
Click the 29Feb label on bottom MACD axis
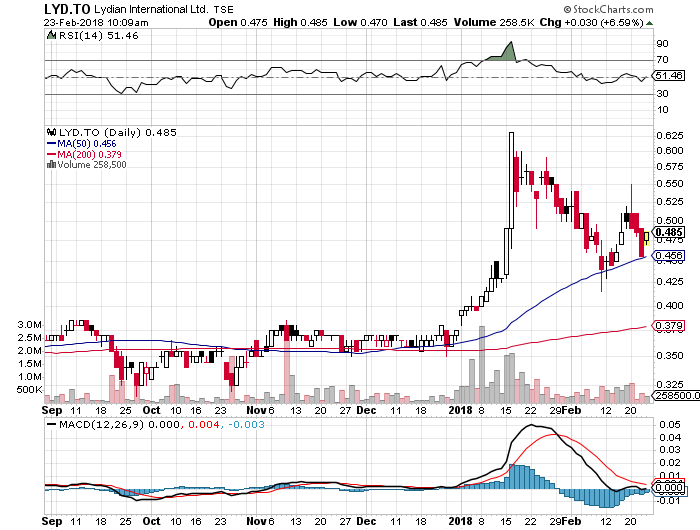[x=565, y=521]
